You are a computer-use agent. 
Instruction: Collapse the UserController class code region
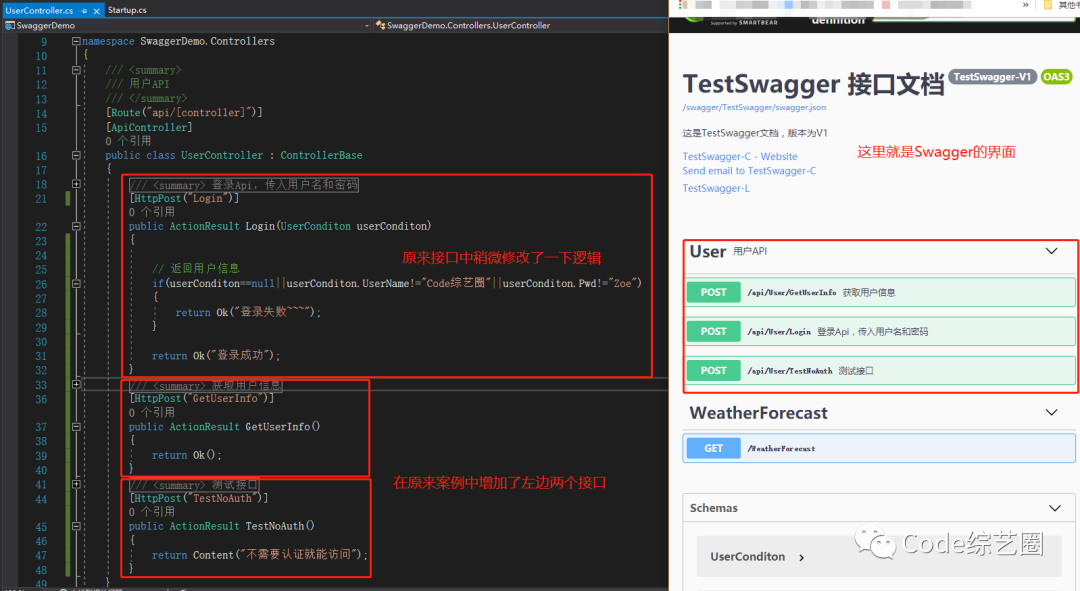(x=76, y=156)
